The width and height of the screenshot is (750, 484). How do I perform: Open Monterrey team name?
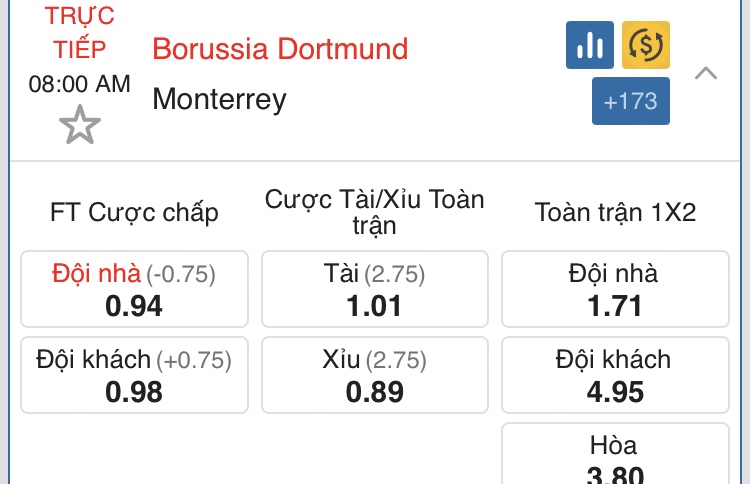[219, 99]
